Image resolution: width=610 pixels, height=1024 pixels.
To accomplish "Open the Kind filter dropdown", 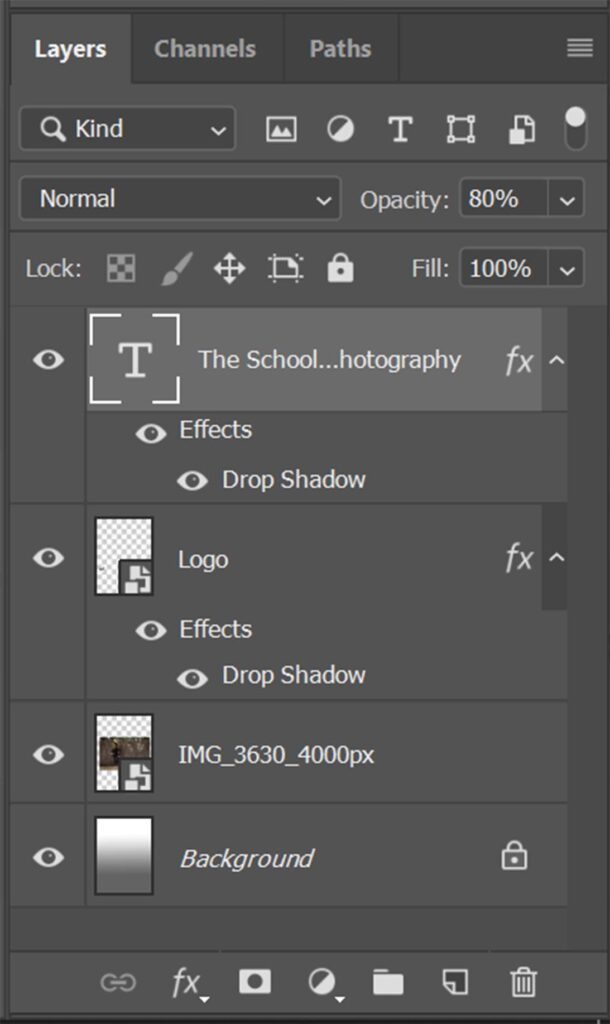I will [x=127, y=129].
